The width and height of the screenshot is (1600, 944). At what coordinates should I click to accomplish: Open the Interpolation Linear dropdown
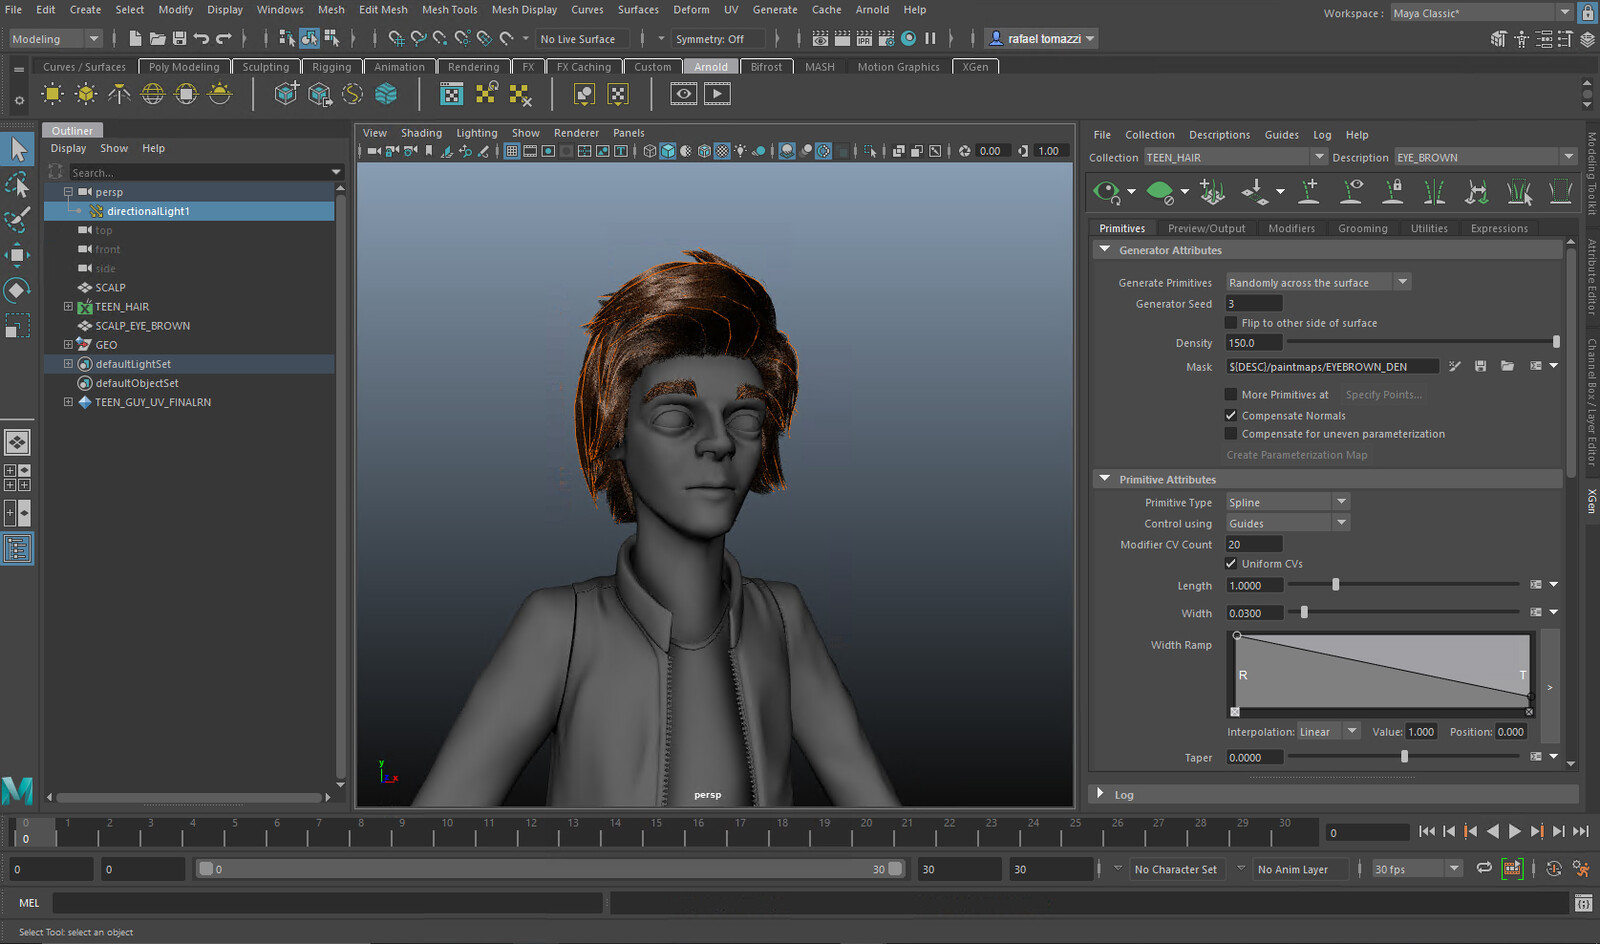click(1329, 732)
